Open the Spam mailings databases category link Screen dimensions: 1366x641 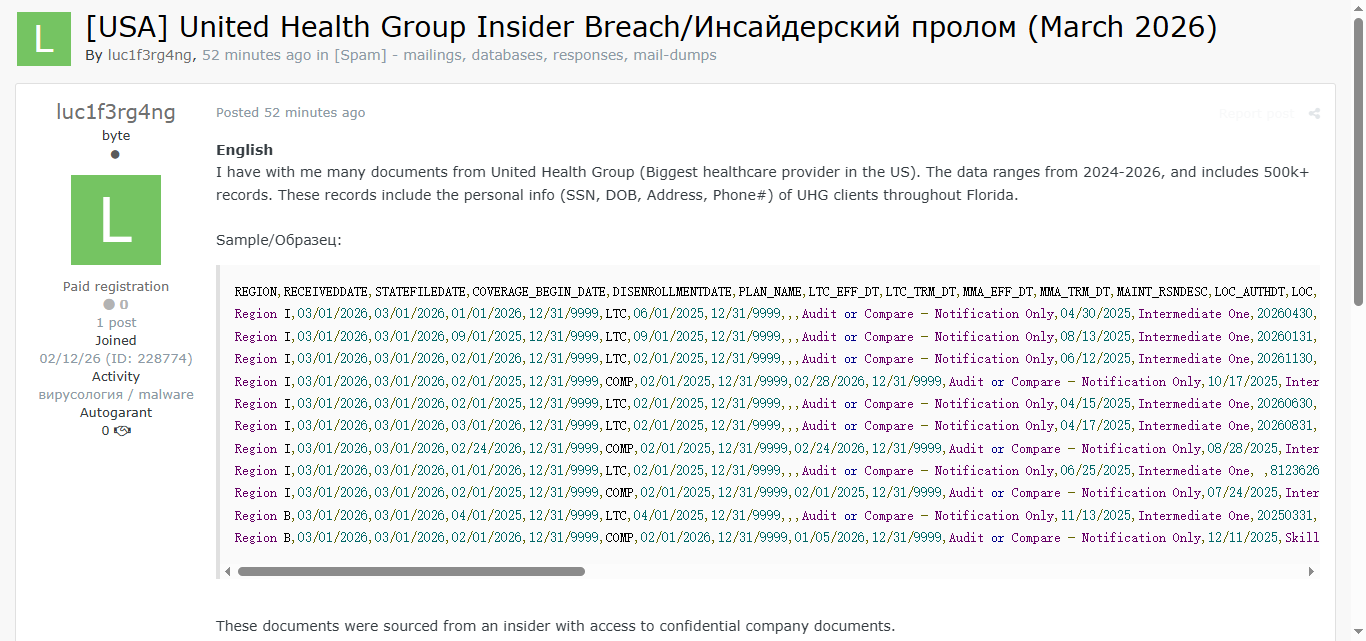525,55
